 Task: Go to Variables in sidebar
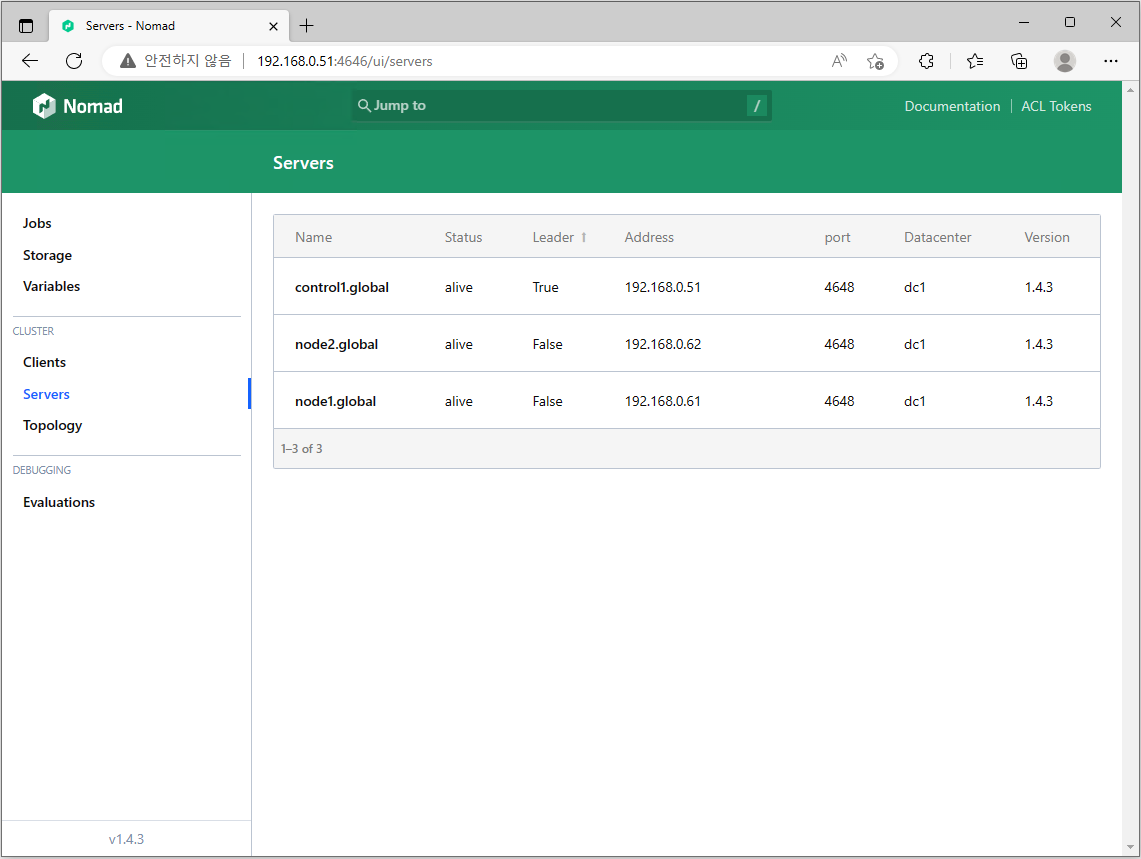[x=52, y=287]
